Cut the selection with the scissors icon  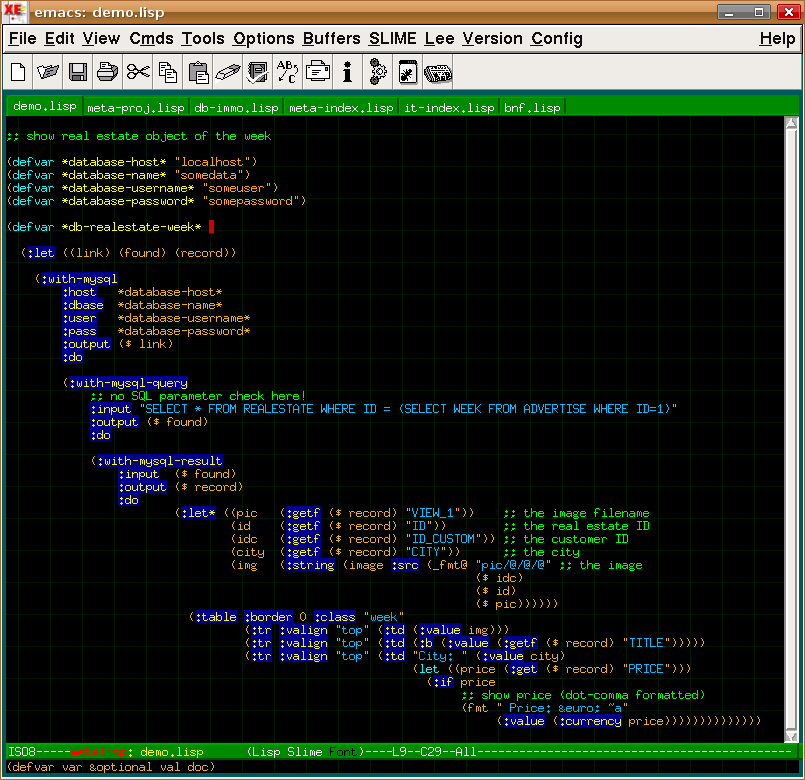tap(138, 72)
